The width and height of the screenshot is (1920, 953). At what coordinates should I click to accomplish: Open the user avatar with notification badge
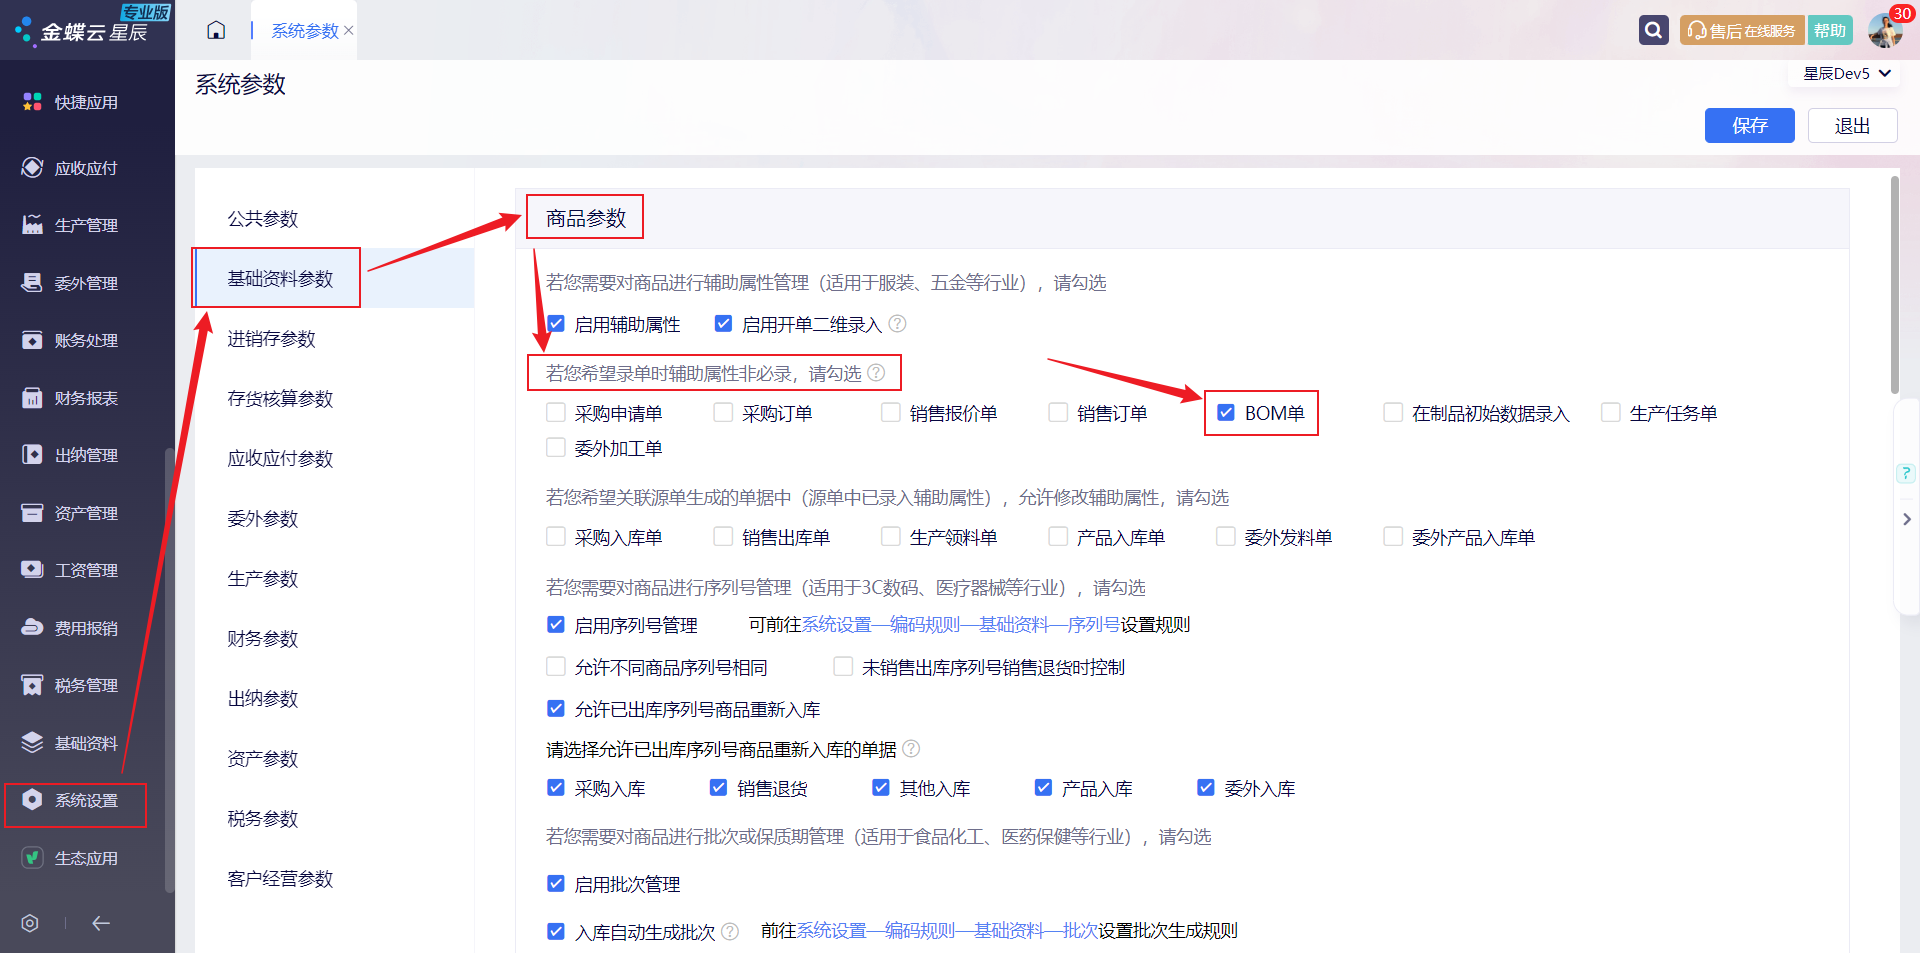pos(1886,30)
